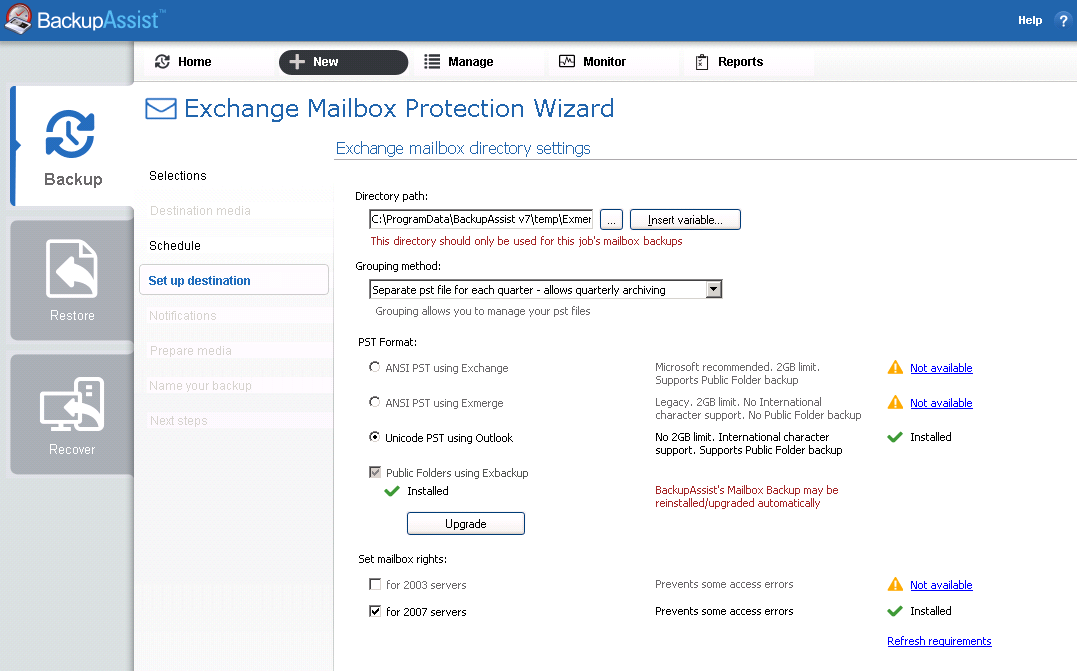Click warning icon beside ANSI PST using Exchange
Screen dimensions: 1077x671
click(x=895, y=367)
